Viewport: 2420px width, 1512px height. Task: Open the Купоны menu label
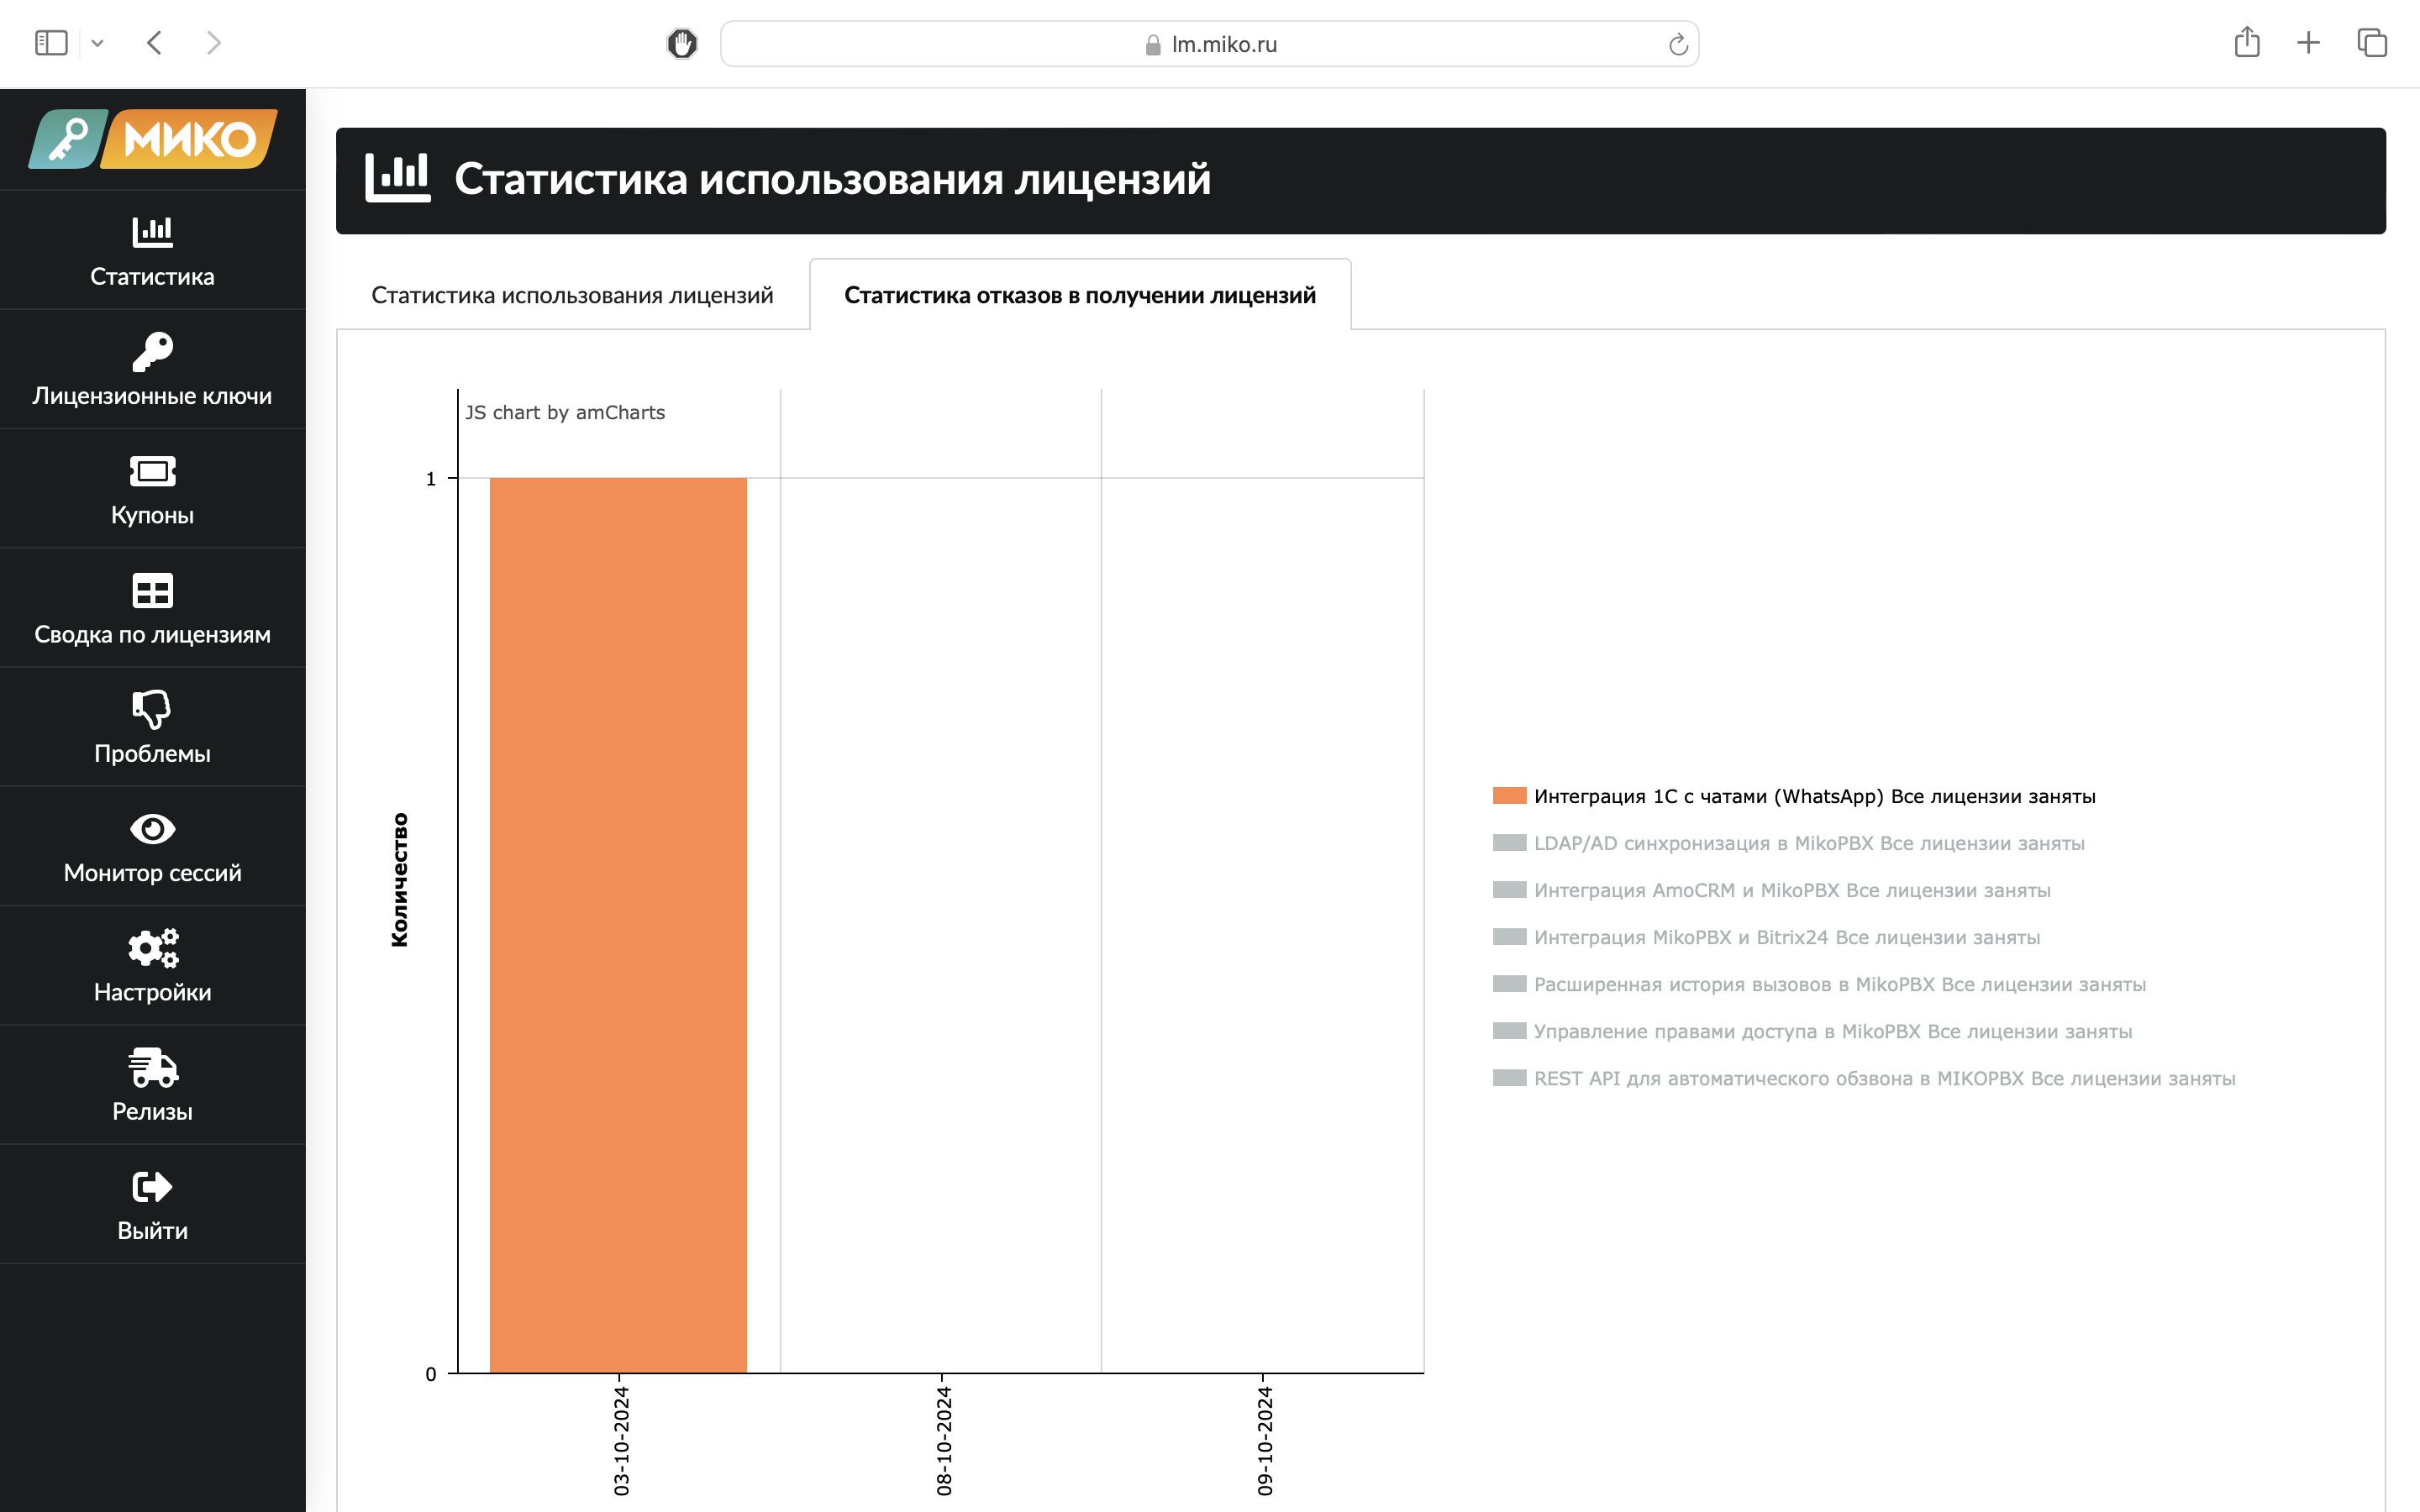pos(152,515)
